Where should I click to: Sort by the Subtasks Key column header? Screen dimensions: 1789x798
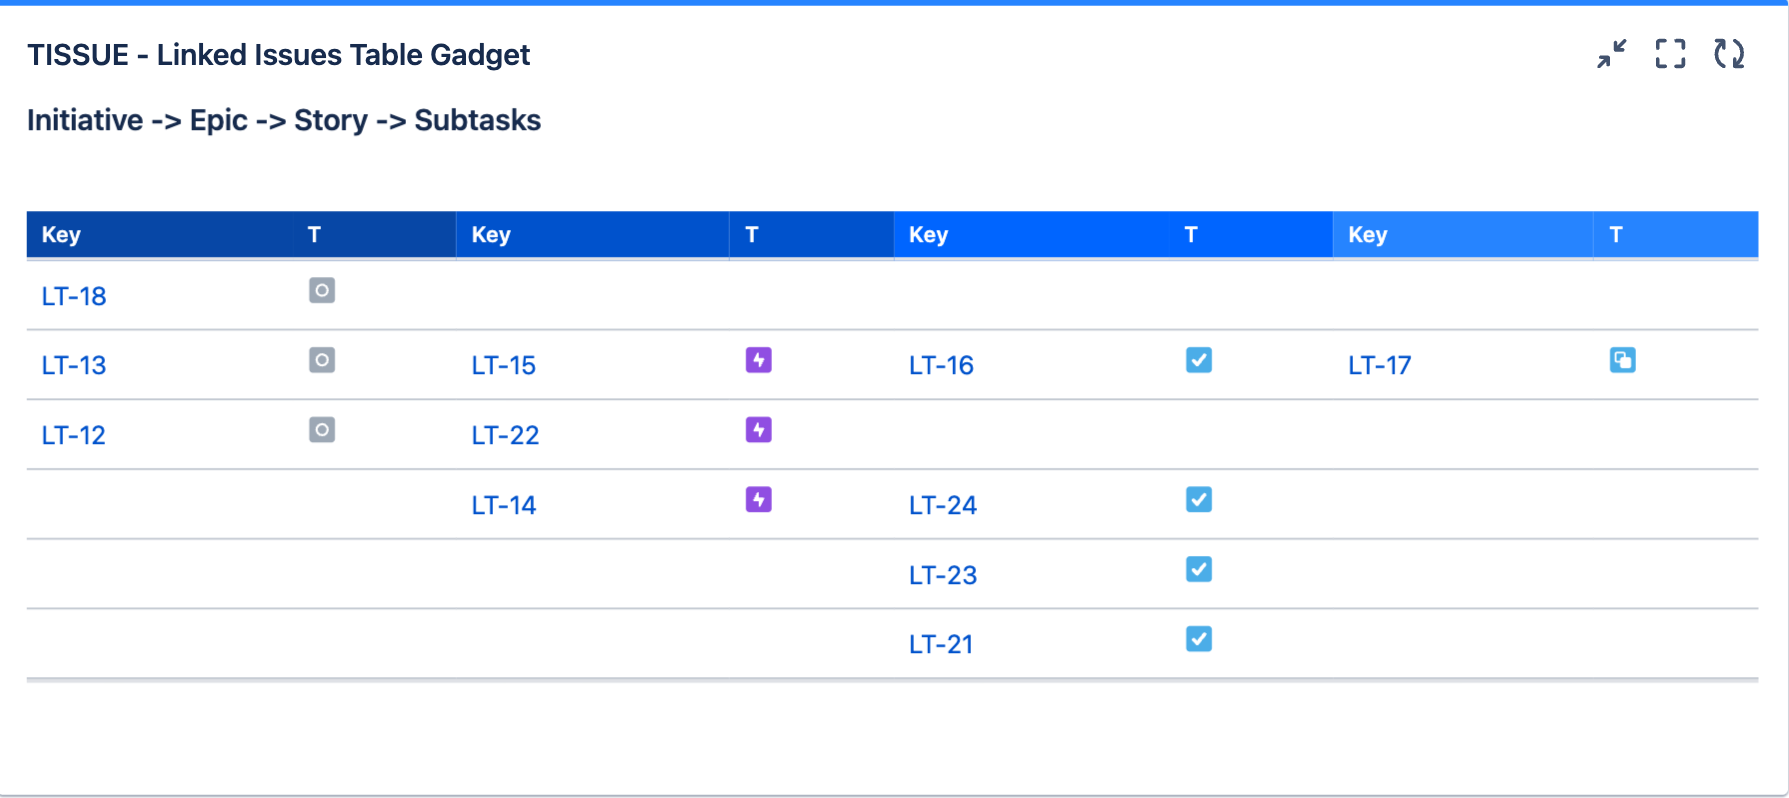pyautogui.click(x=1367, y=235)
